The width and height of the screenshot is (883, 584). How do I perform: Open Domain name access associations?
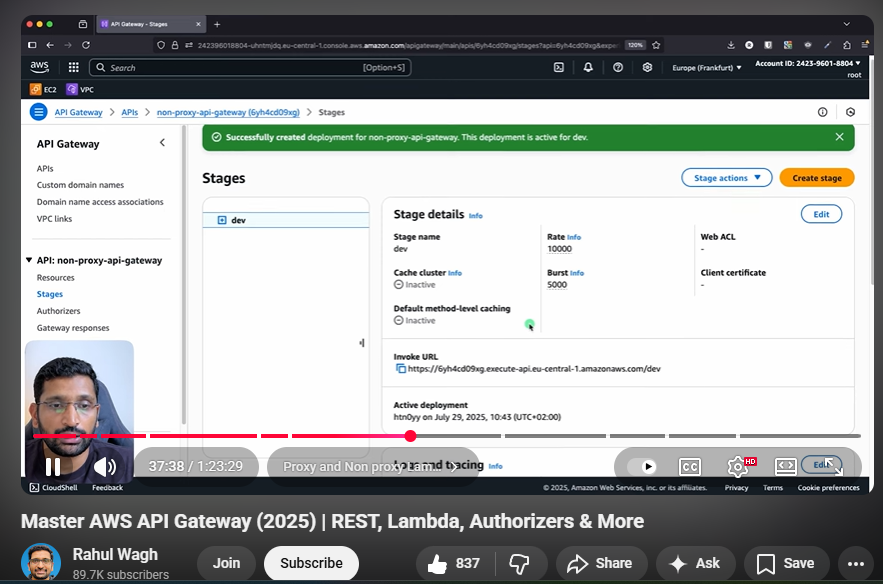click(x=100, y=202)
